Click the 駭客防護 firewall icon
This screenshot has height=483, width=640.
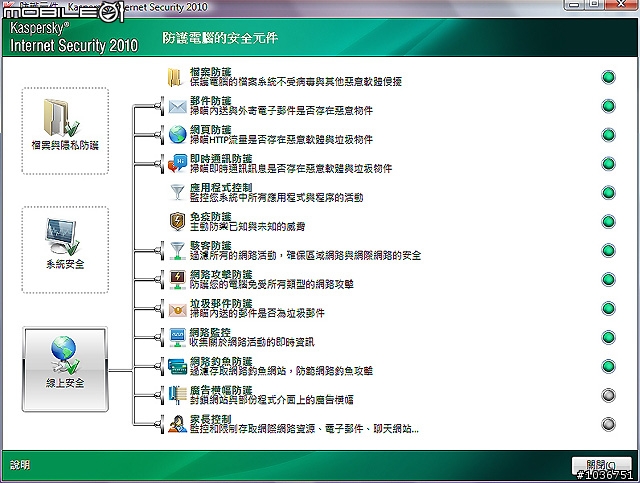177,250
